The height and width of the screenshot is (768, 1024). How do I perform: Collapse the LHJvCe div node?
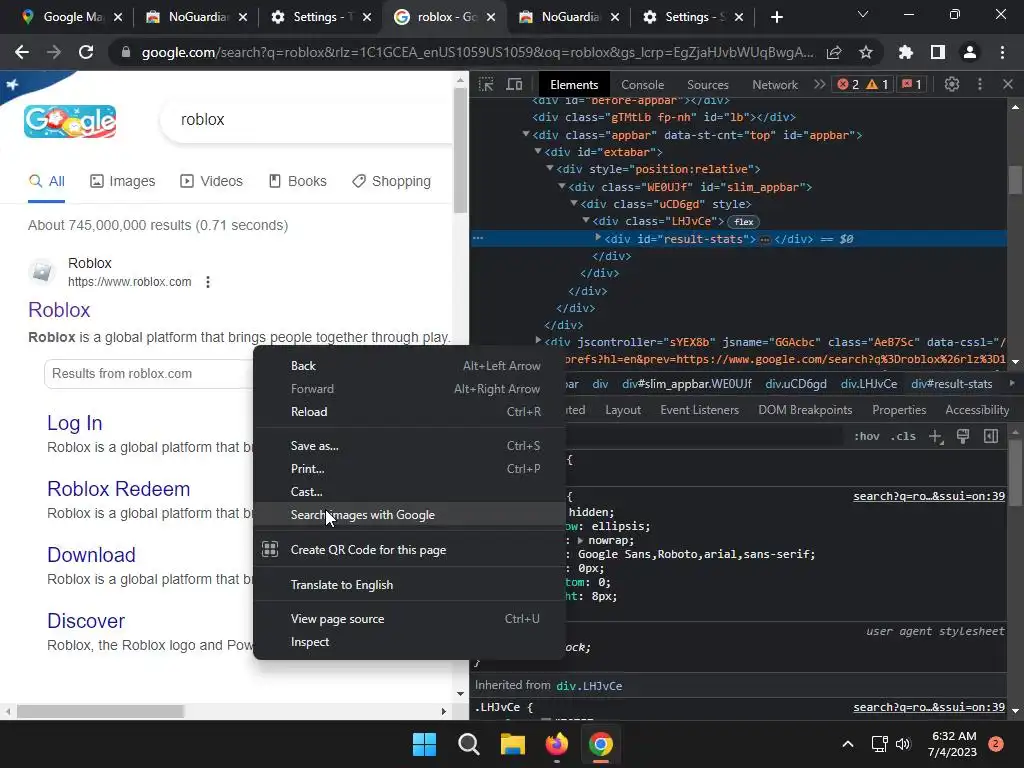click(x=586, y=221)
